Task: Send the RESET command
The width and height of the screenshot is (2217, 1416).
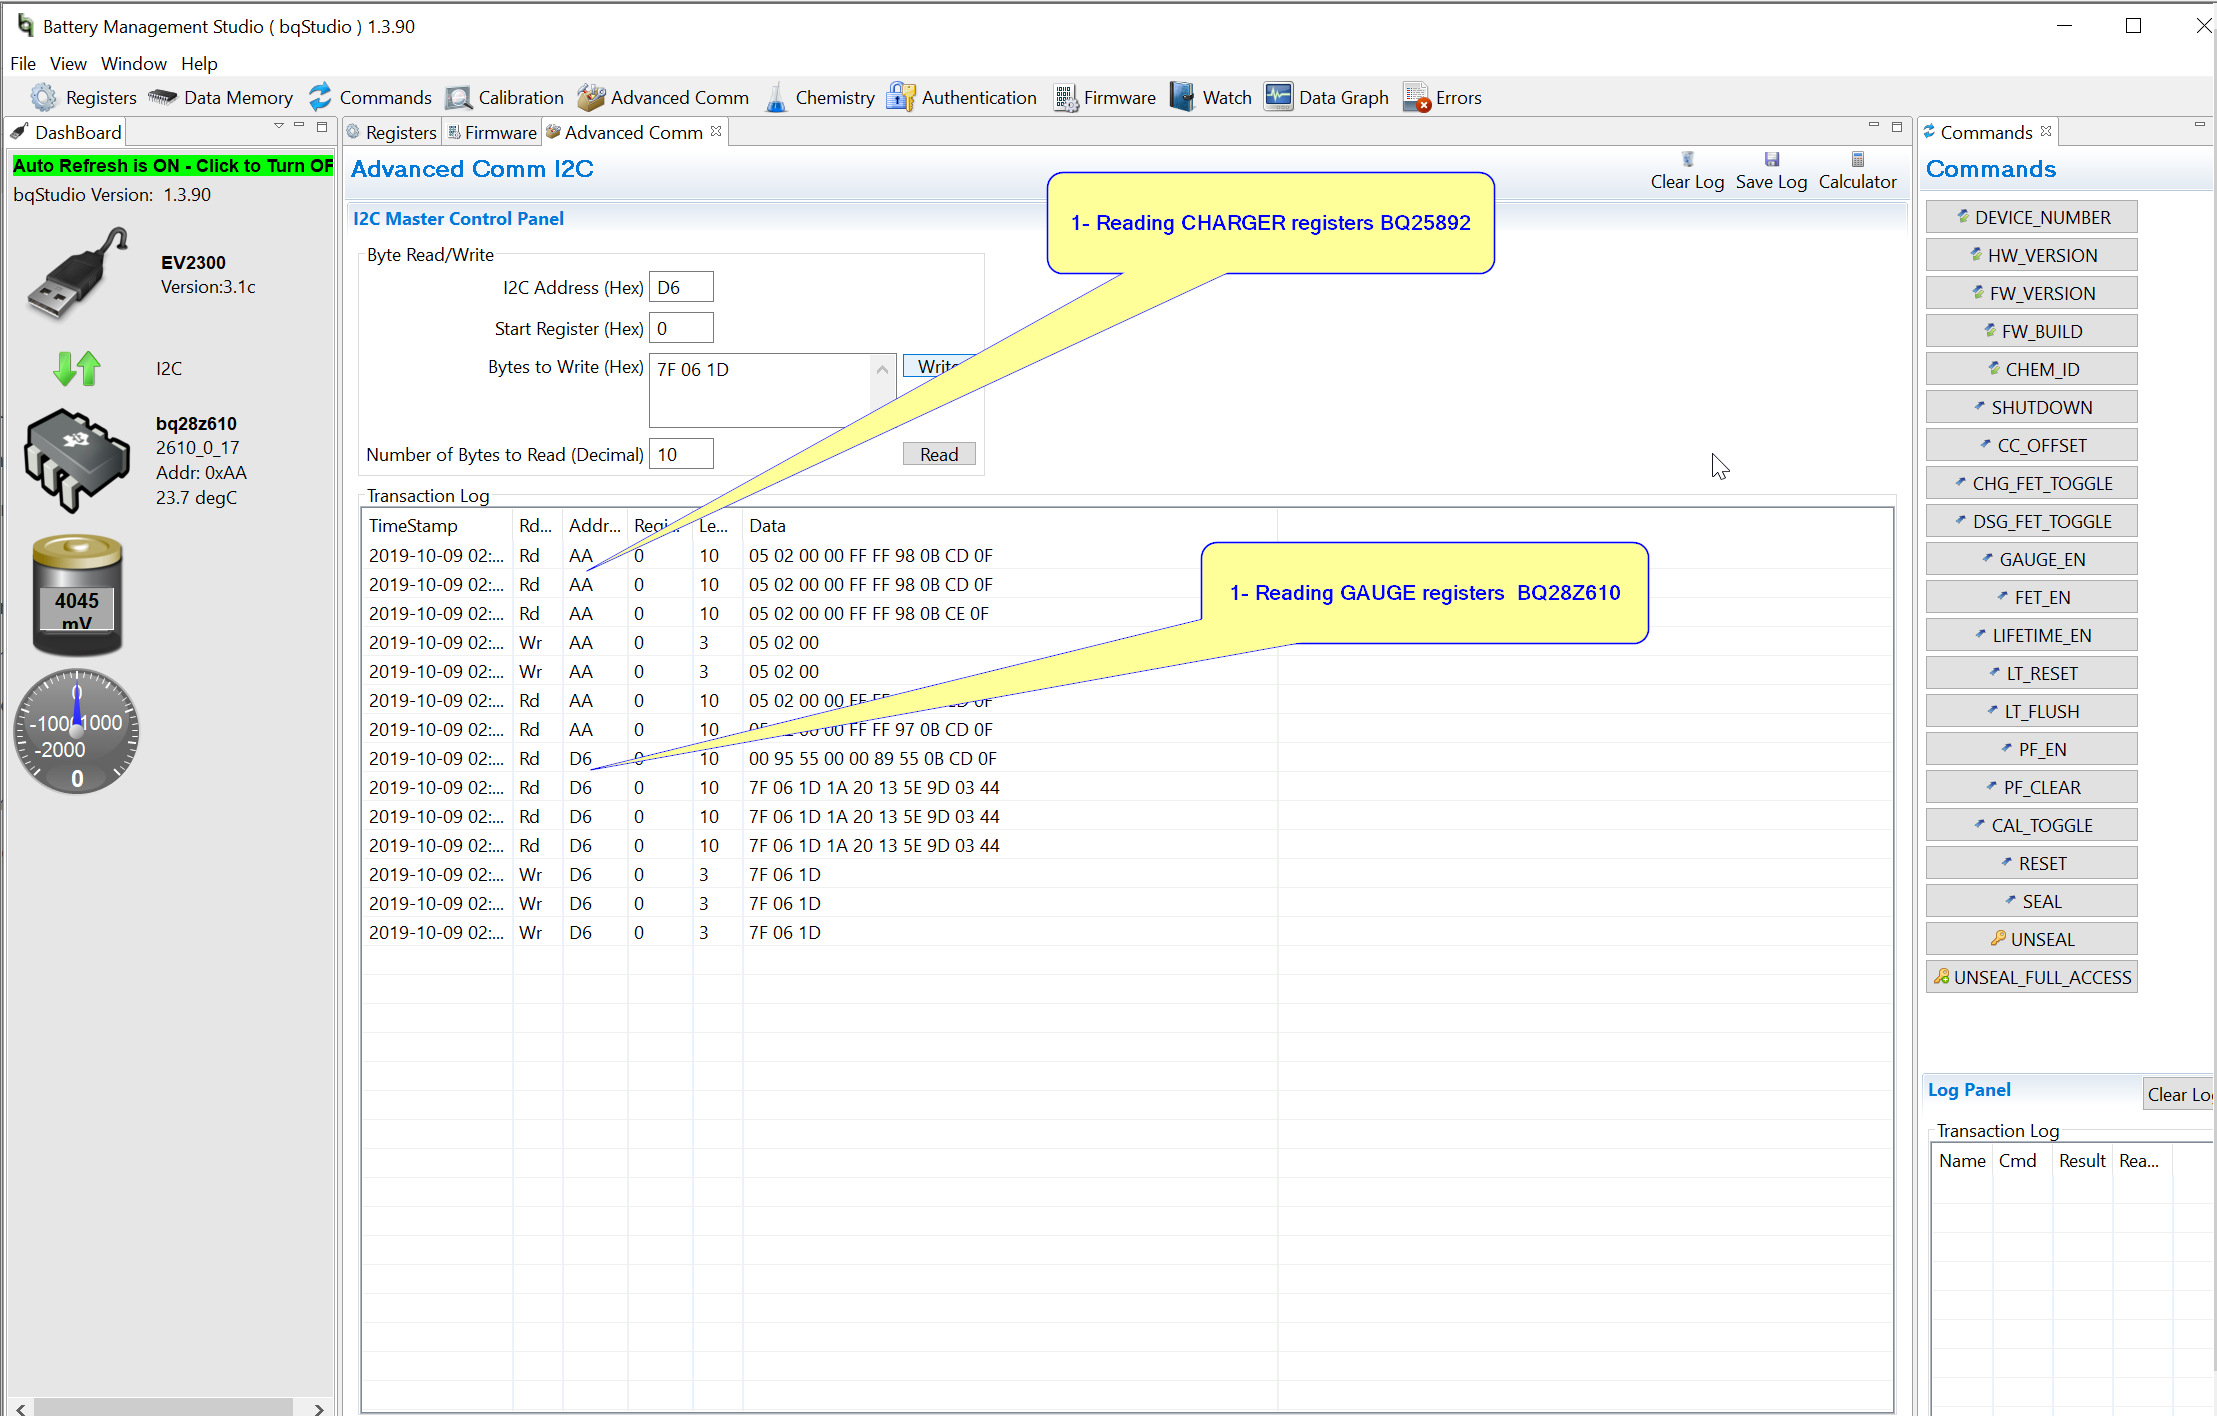Action: pos(2032,863)
